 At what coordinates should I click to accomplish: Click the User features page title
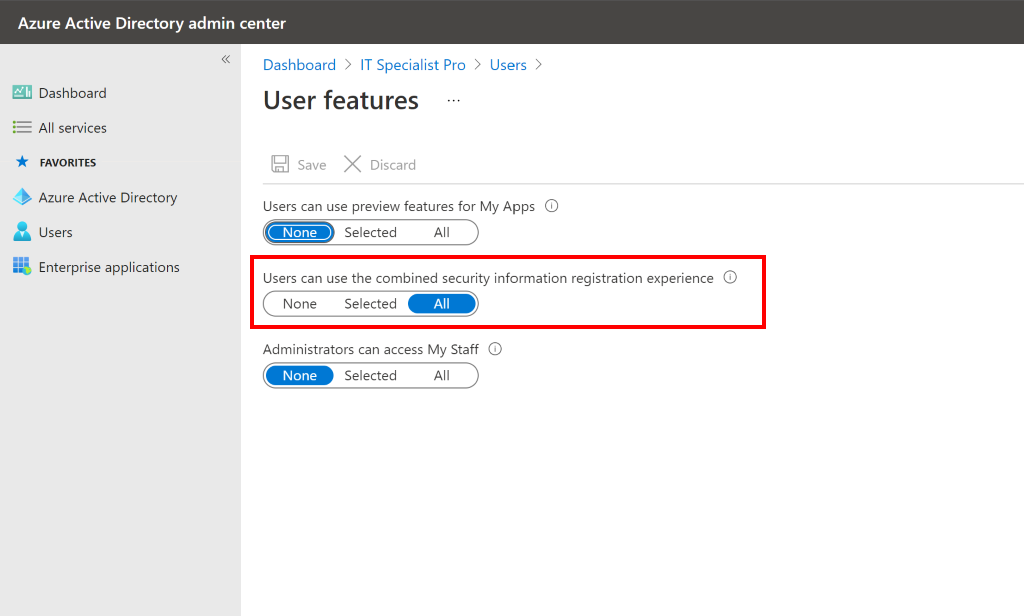click(x=341, y=101)
